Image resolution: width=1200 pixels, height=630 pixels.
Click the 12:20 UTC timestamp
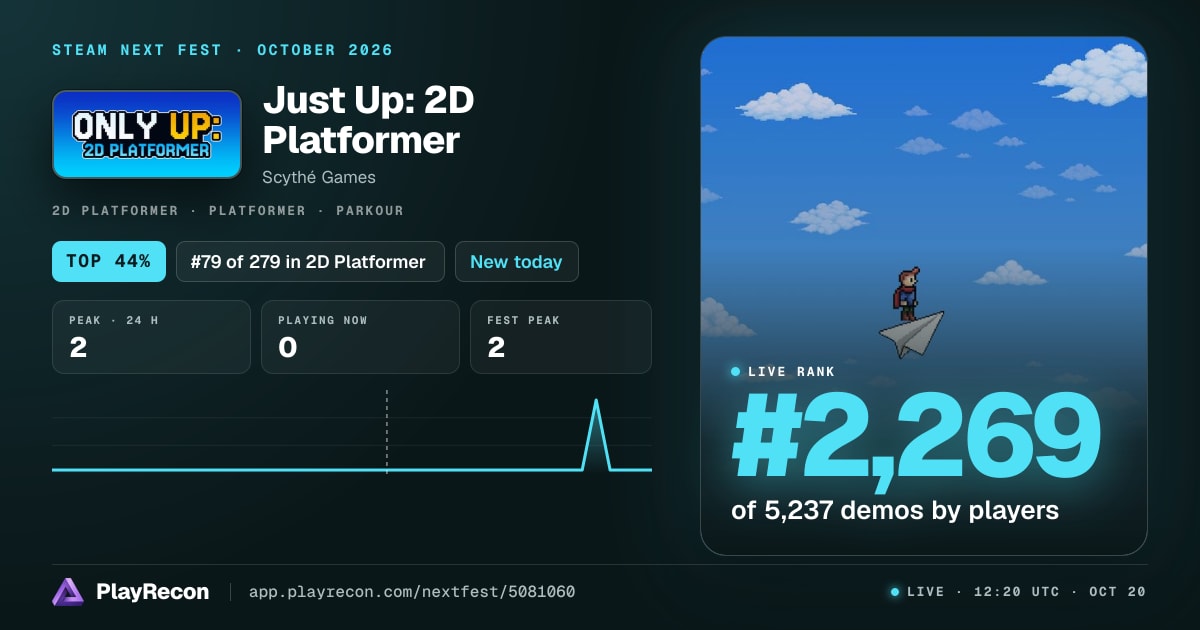(x=1017, y=592)
